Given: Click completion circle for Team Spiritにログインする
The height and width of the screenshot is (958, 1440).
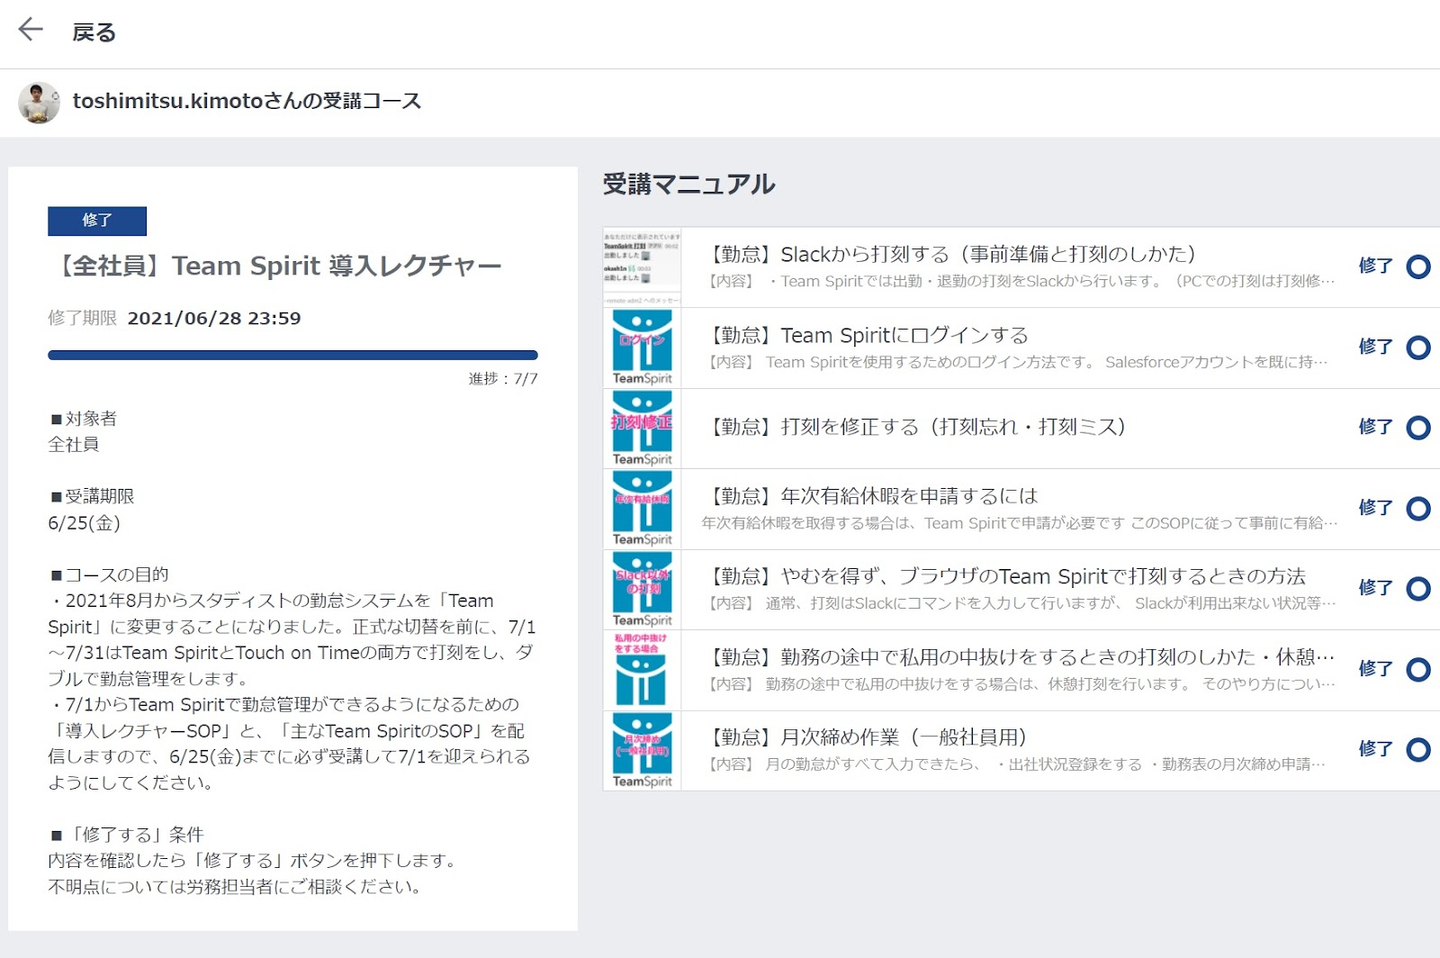Looking at the screenshot, I should pos(1418,347).
